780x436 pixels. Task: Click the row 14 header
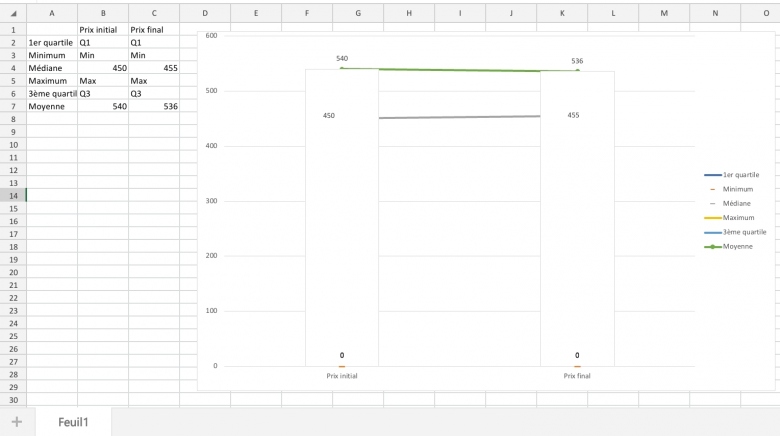(x=13, y=196)
